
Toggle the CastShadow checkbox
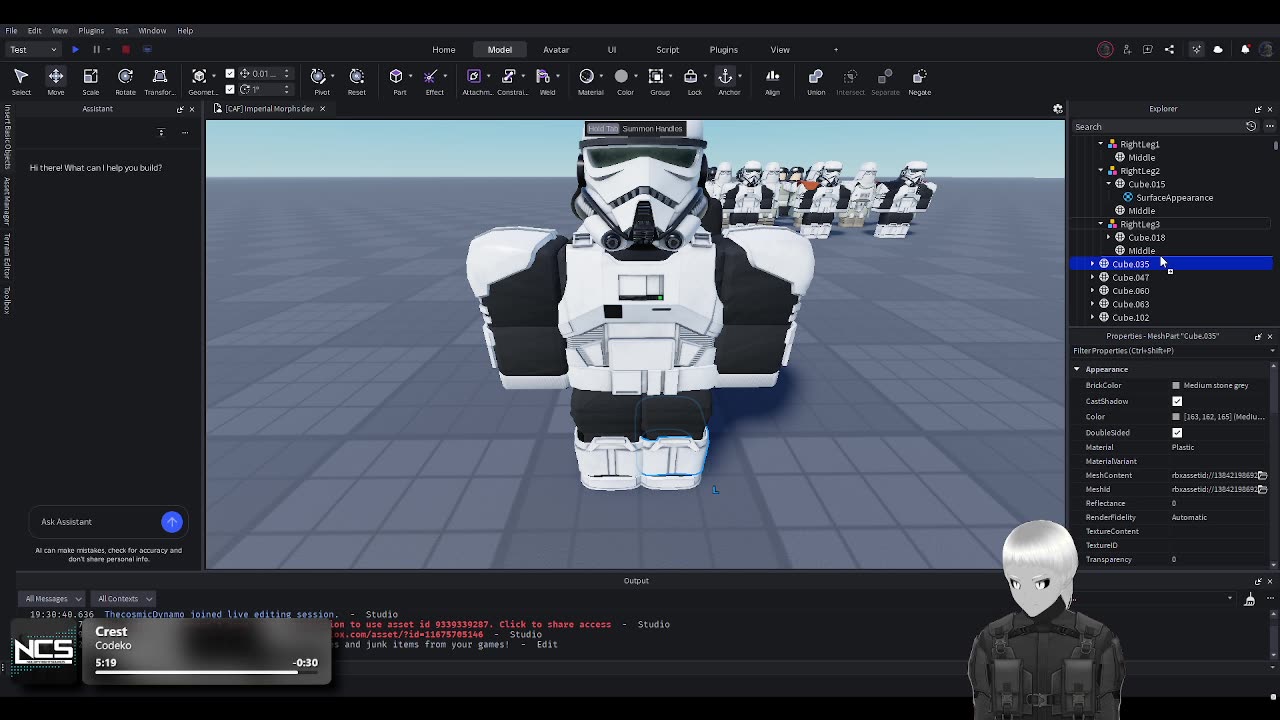click(x=1177, y=401)
